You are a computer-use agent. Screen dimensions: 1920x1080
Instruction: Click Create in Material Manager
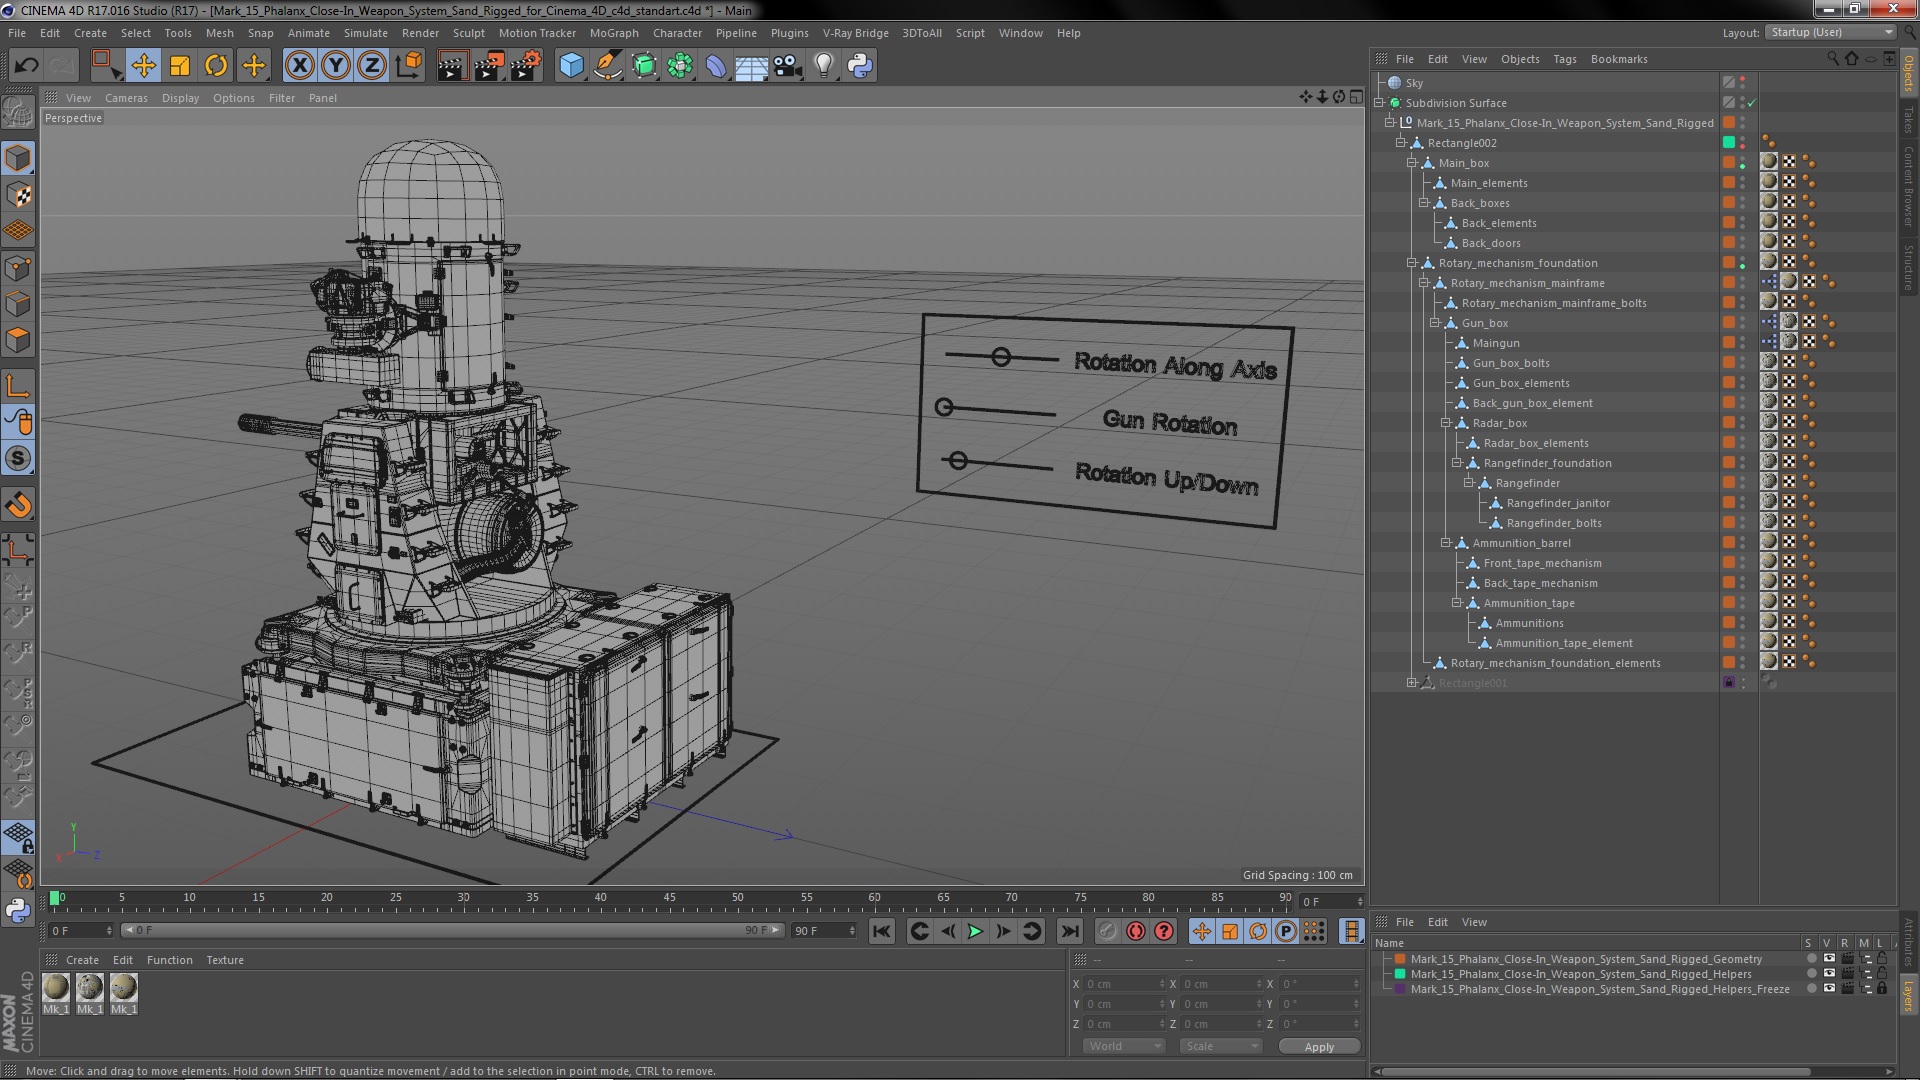tap(82, 960)
